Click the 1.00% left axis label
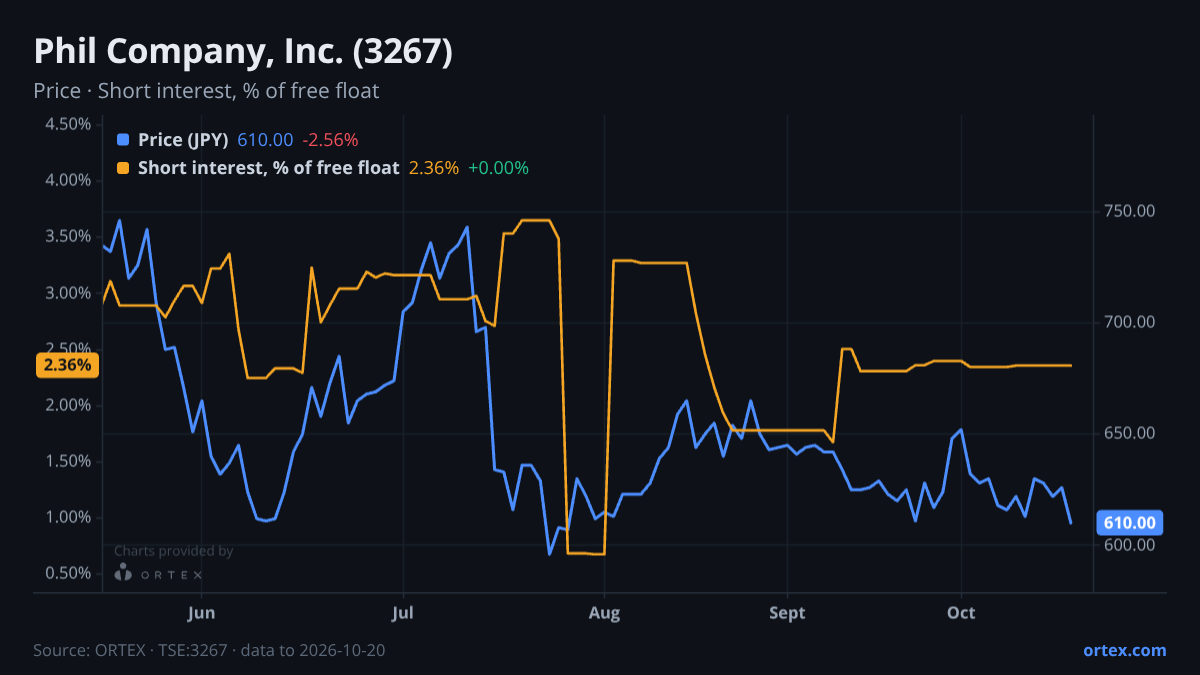 pyautogui.click(x=69, y=517)
